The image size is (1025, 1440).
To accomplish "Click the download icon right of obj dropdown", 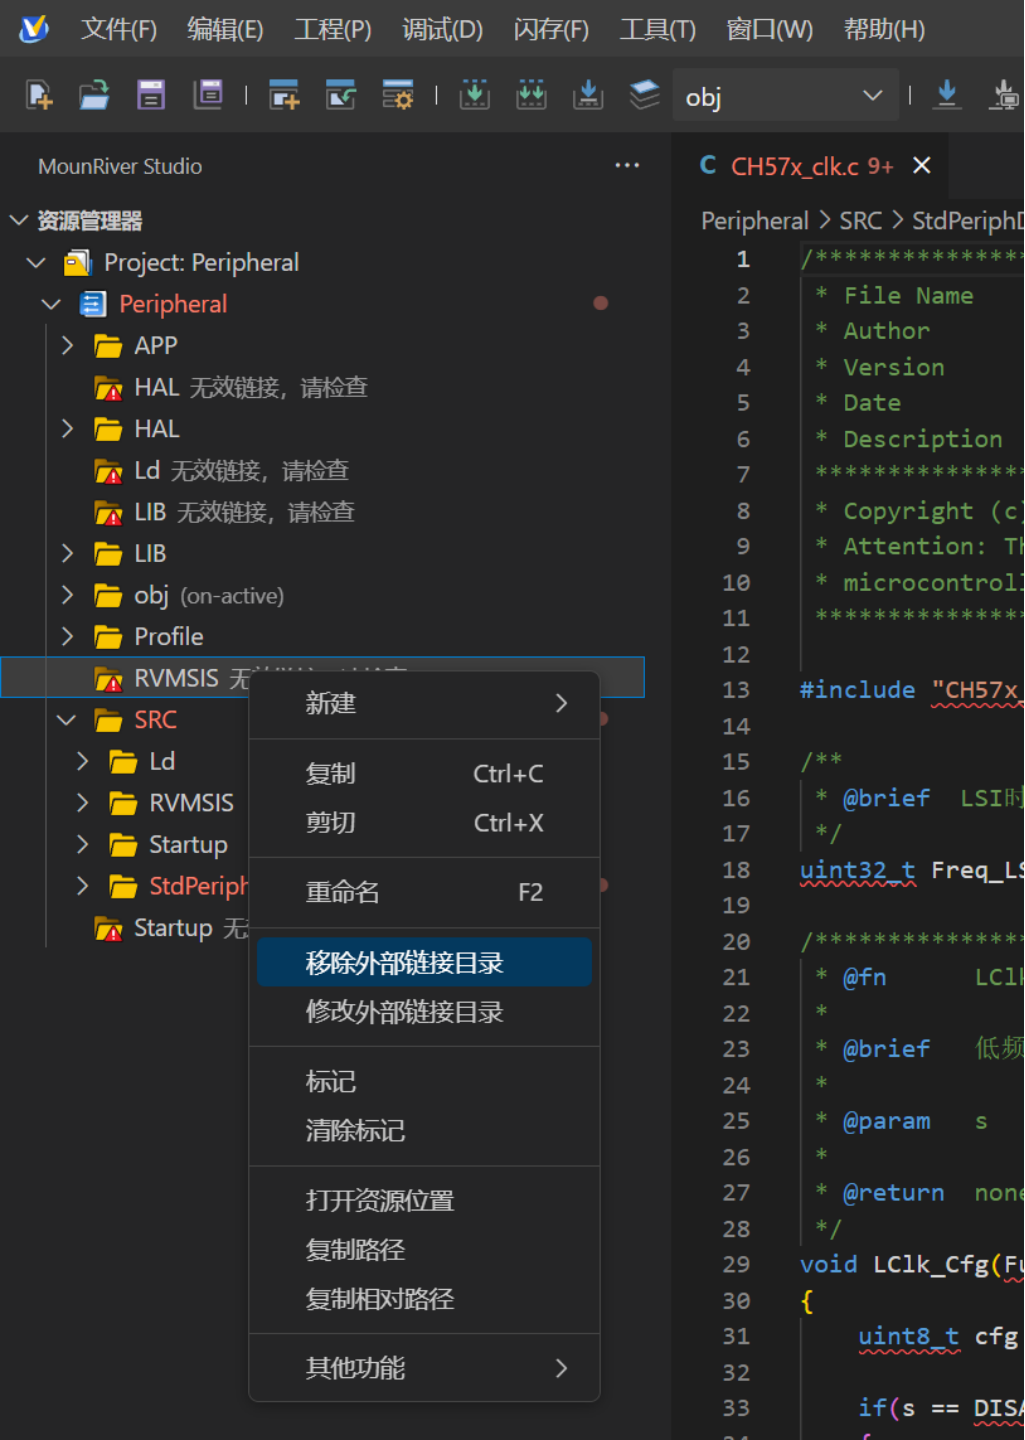I will click(947, 95).
